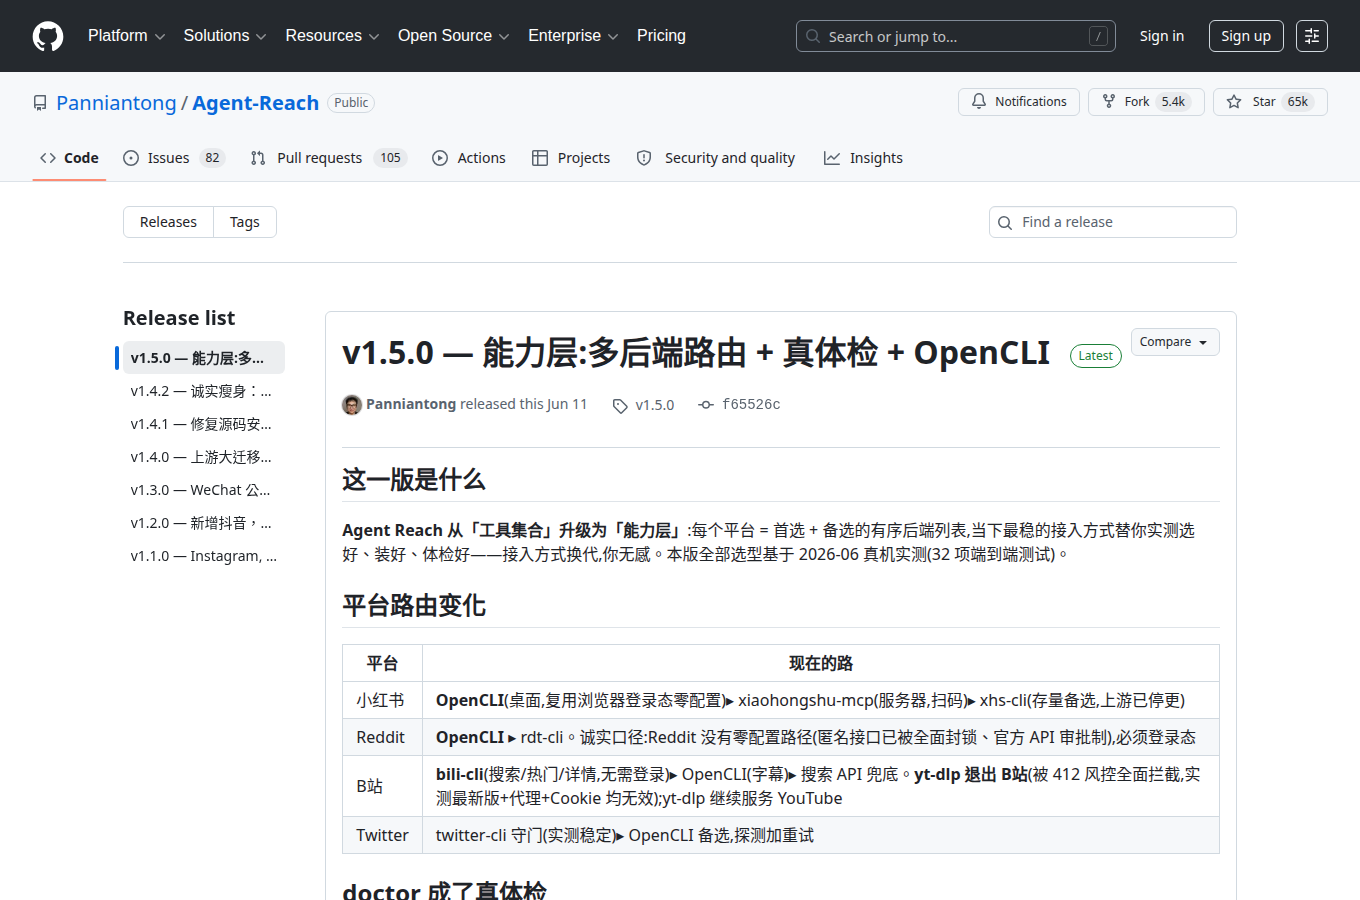The width and height of the screenshot is (1360, 900).
Task: Select v1.1.0 Instagram release
Action: pyautogui.click(x=204, y=556)
